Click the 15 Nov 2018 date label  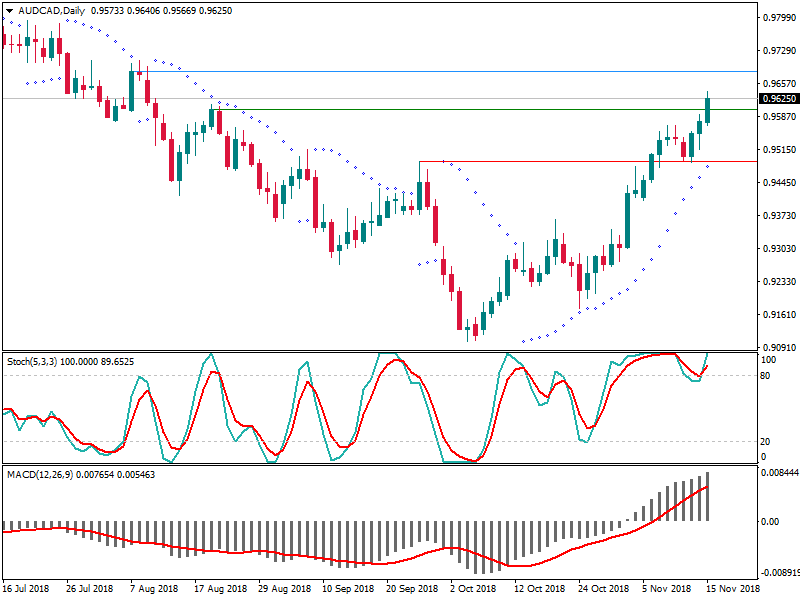point(733,588)
